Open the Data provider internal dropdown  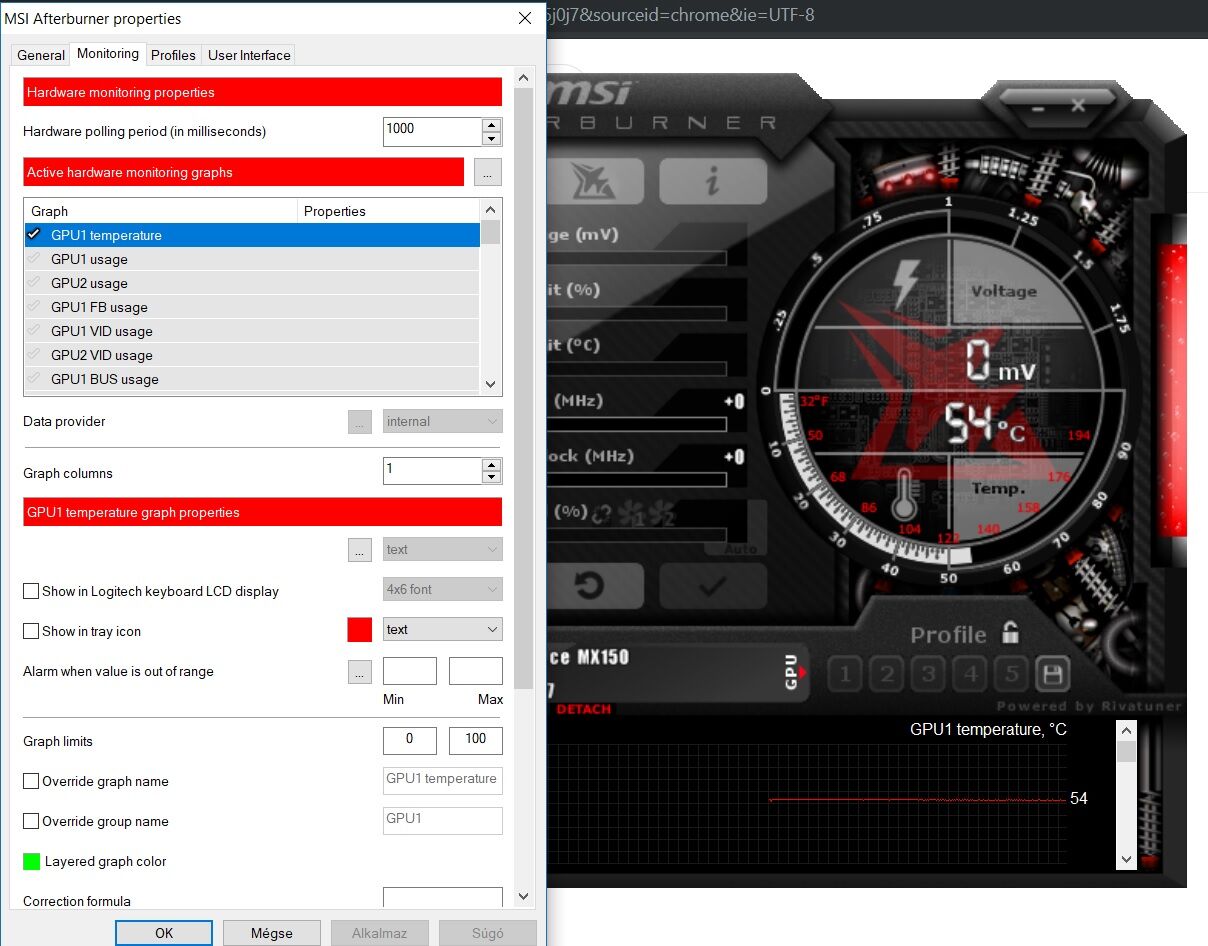442,422
